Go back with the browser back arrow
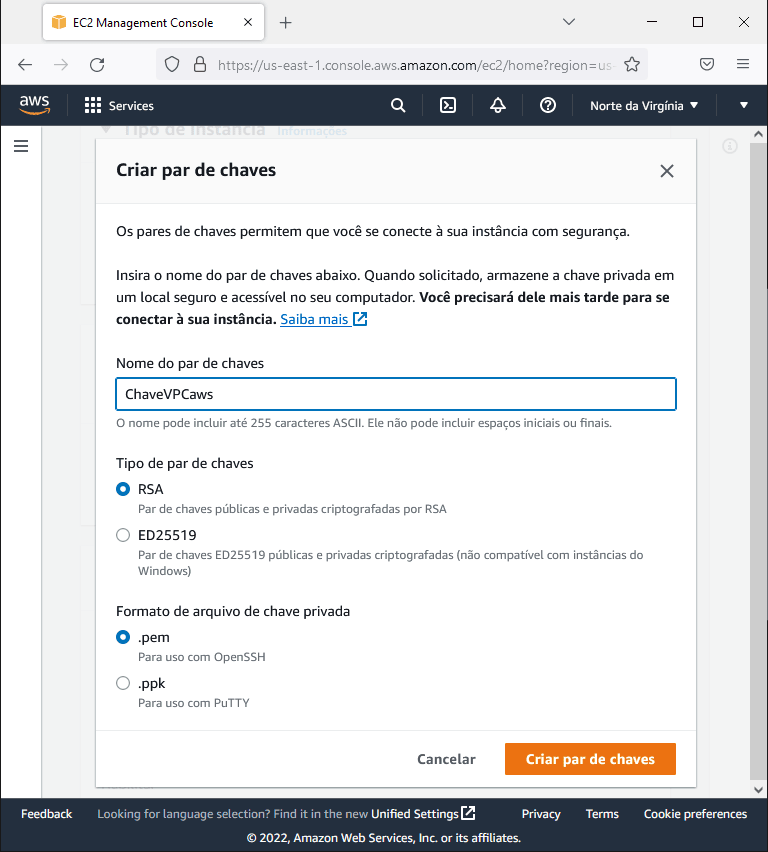Screen dimensions: 768x852 pos(25,65)
